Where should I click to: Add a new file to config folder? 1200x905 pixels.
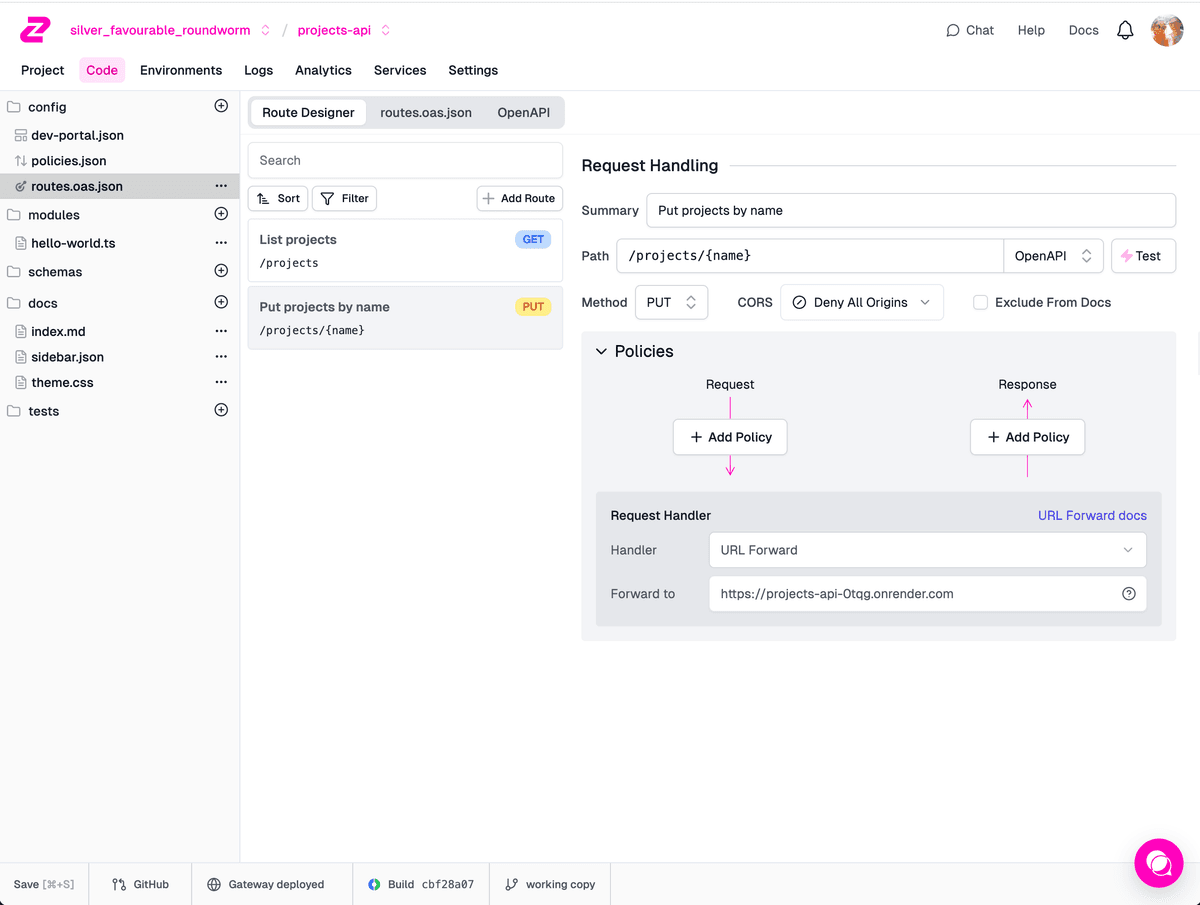(221, 106)
